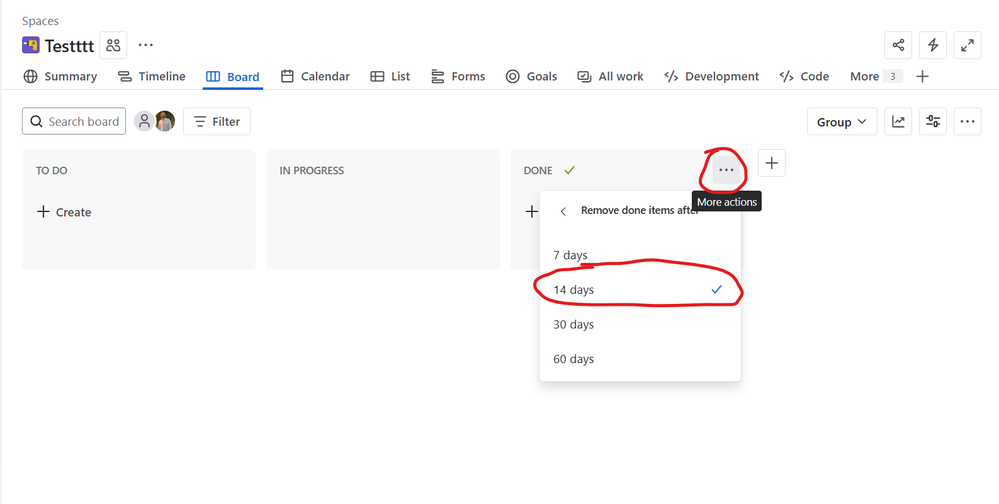
Task: Click the DONE column header
Action: pyautogui.click(x=538, y=171)
